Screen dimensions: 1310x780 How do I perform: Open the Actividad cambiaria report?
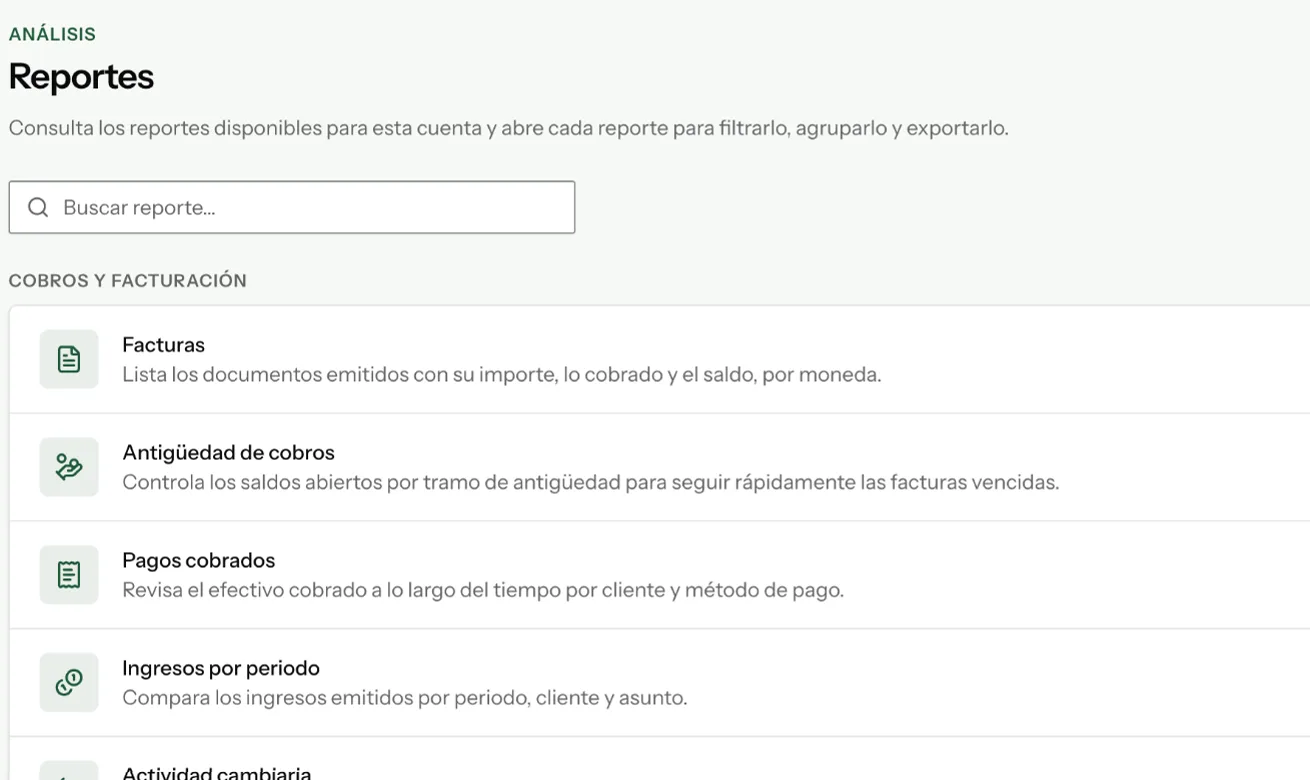(x=660, y=760)
